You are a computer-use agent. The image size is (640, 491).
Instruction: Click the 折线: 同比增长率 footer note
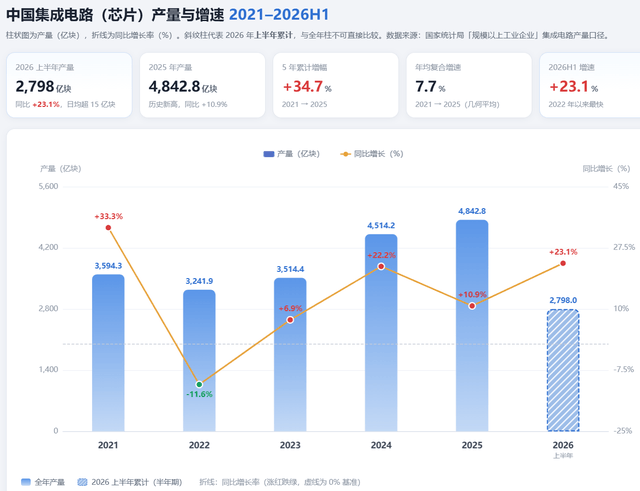tap(280, 482)
